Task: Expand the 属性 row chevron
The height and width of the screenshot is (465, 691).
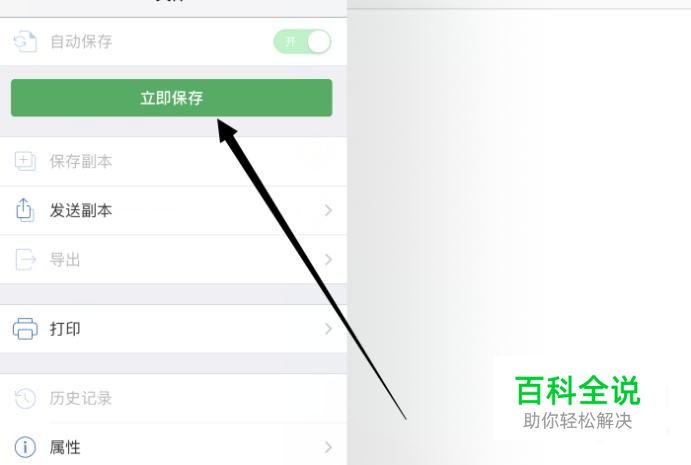Action: click(328, 447)
